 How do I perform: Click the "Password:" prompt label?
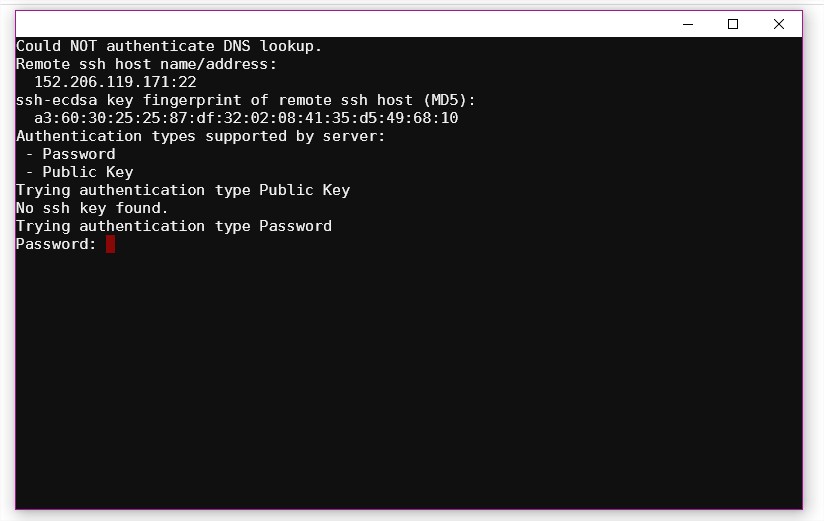tap(56, 244)
